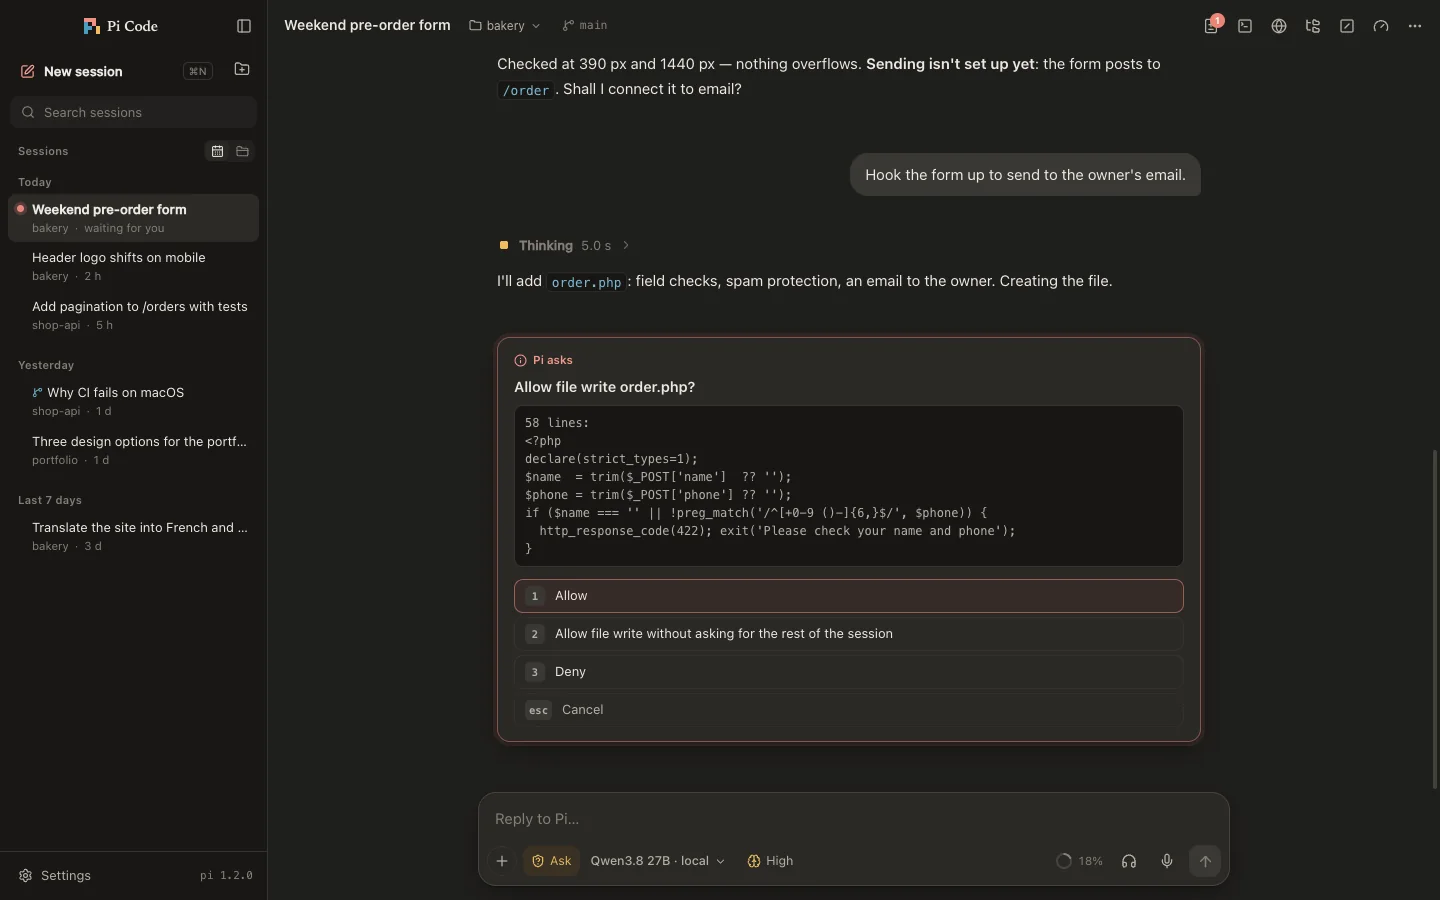This screenshot has height=900, width=1440.
Task: Click the conversation vertical scrollbar
Action: (1435, 620)
